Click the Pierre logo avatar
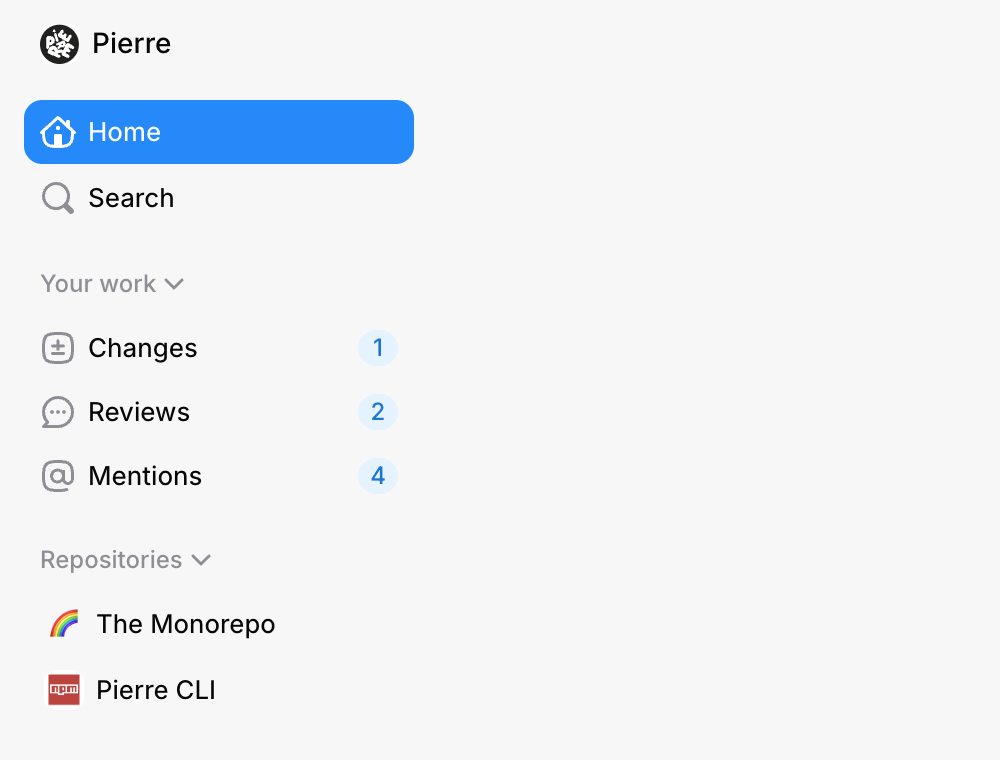 [60, 44]
